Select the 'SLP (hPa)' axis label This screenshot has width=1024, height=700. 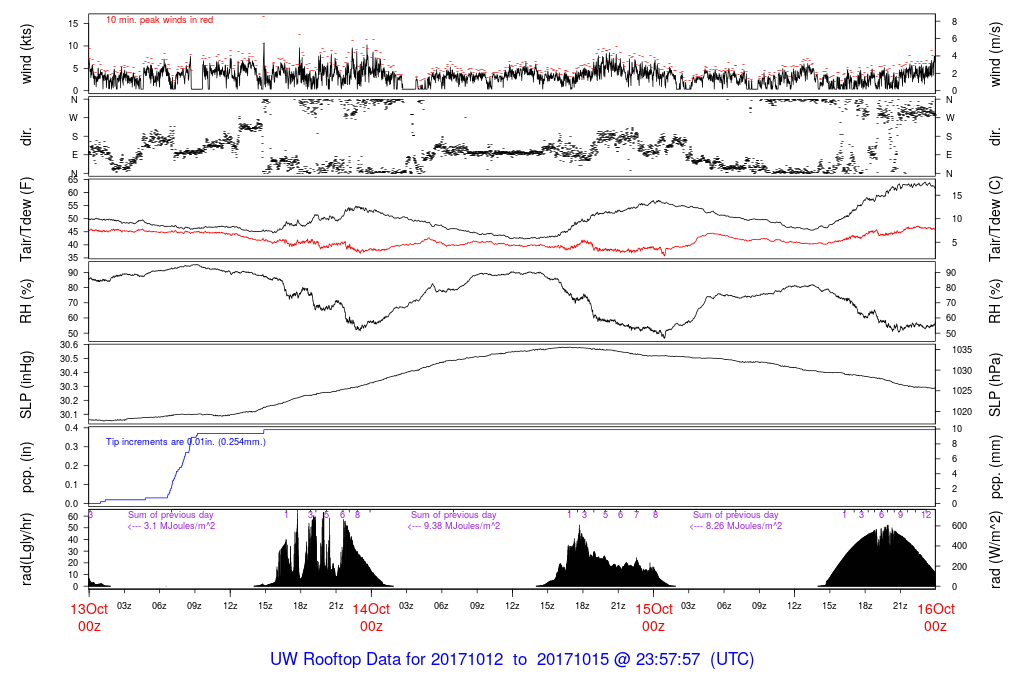(x=995, y=385)
